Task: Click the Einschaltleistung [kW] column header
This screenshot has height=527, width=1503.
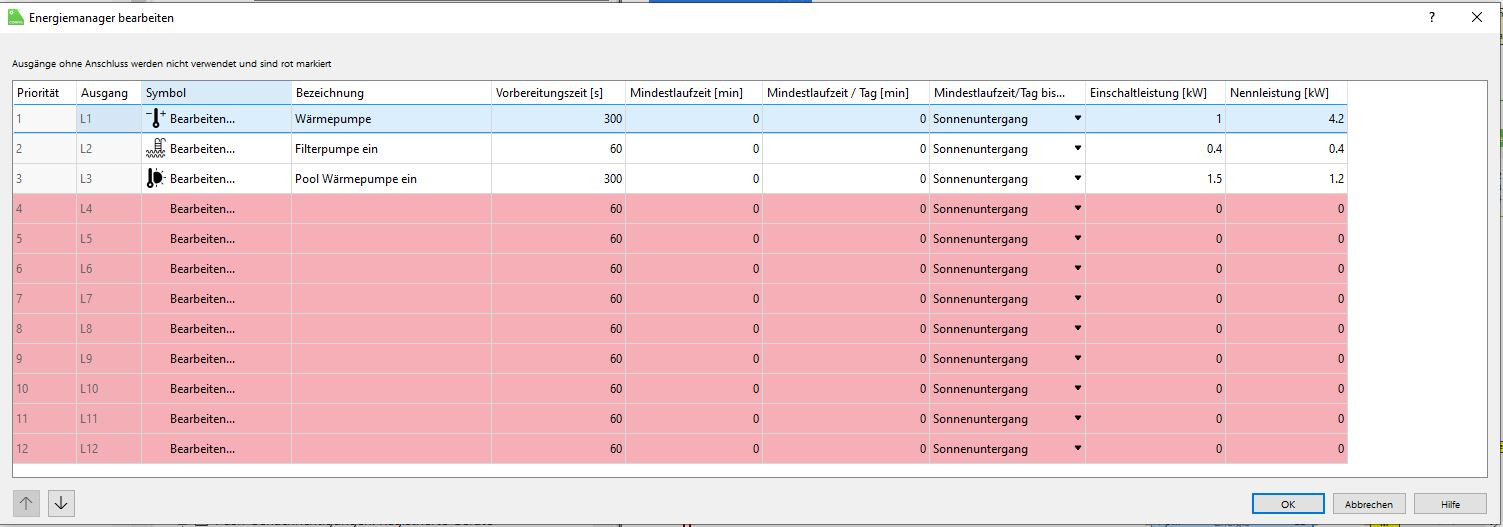Action: pyautogui.click(x=1156, y=92)
